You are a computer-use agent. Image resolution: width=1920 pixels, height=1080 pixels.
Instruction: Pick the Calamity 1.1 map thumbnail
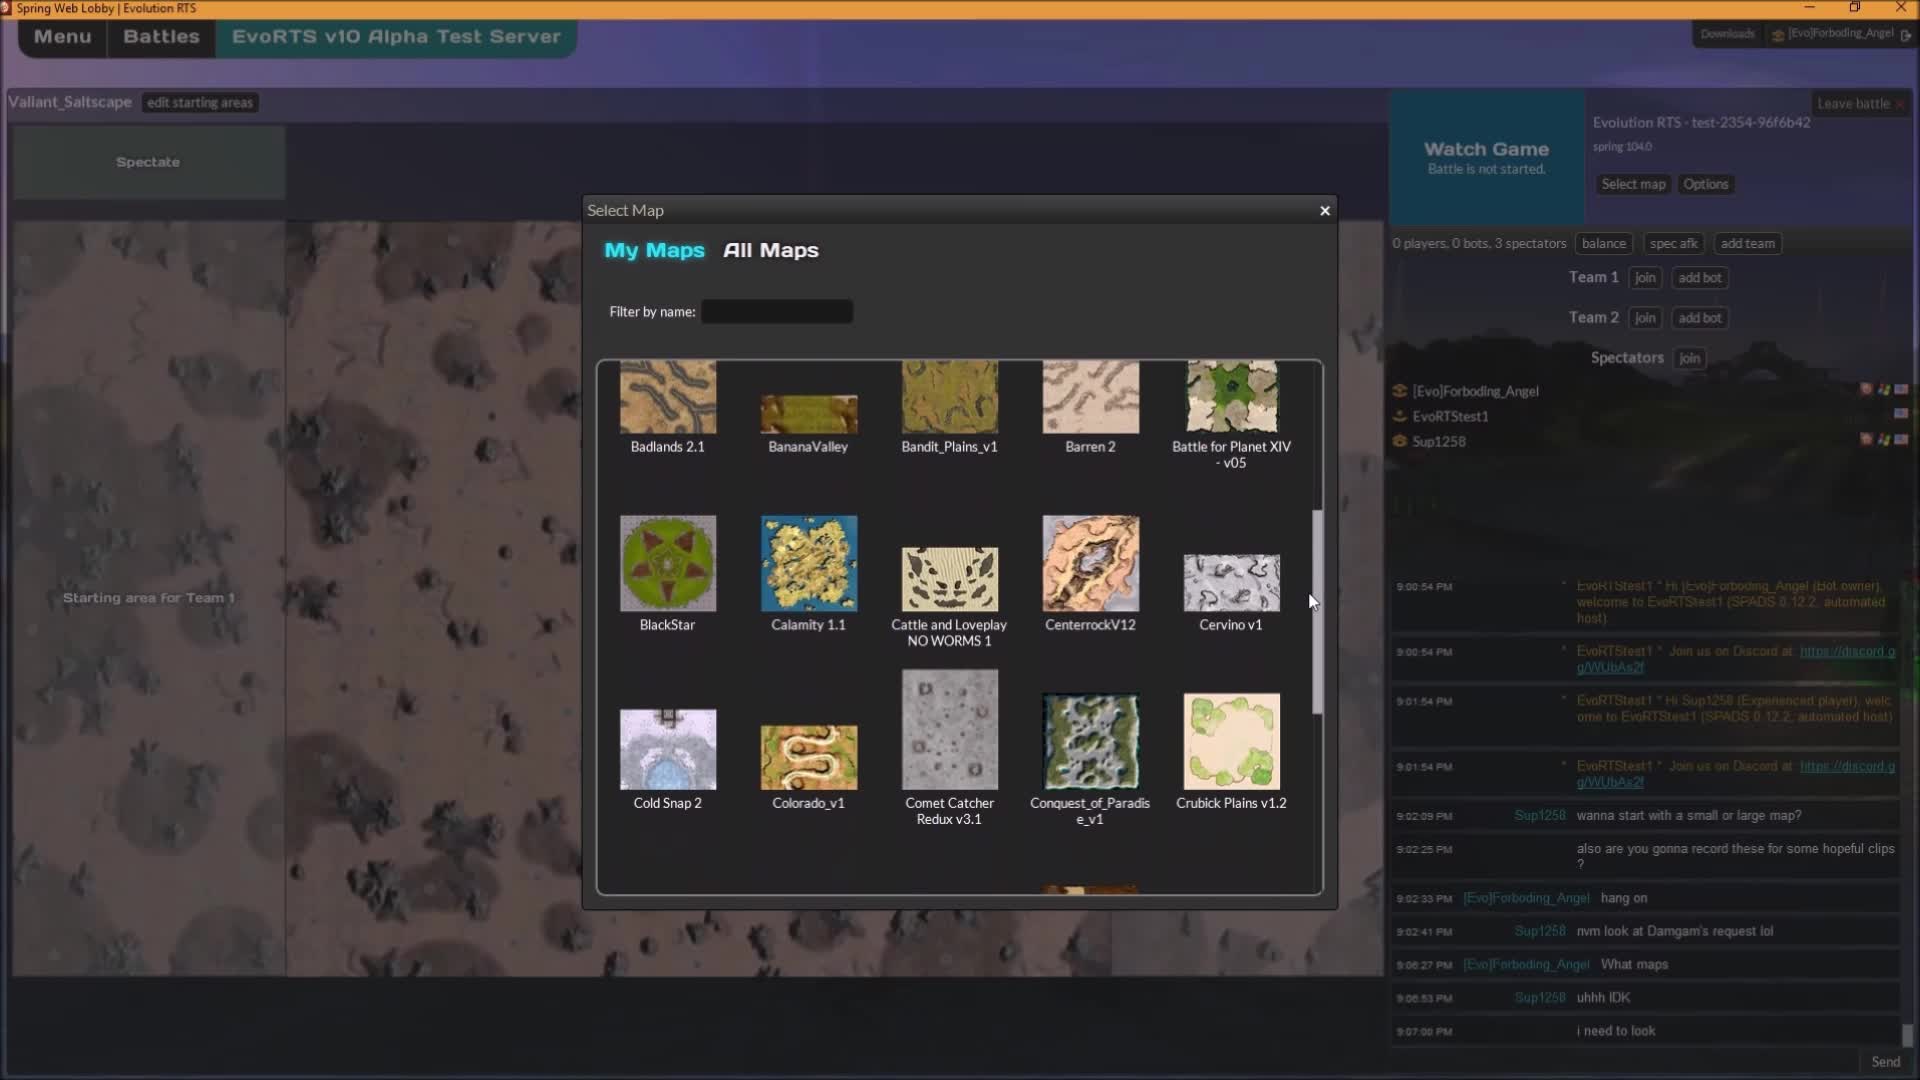808,564
